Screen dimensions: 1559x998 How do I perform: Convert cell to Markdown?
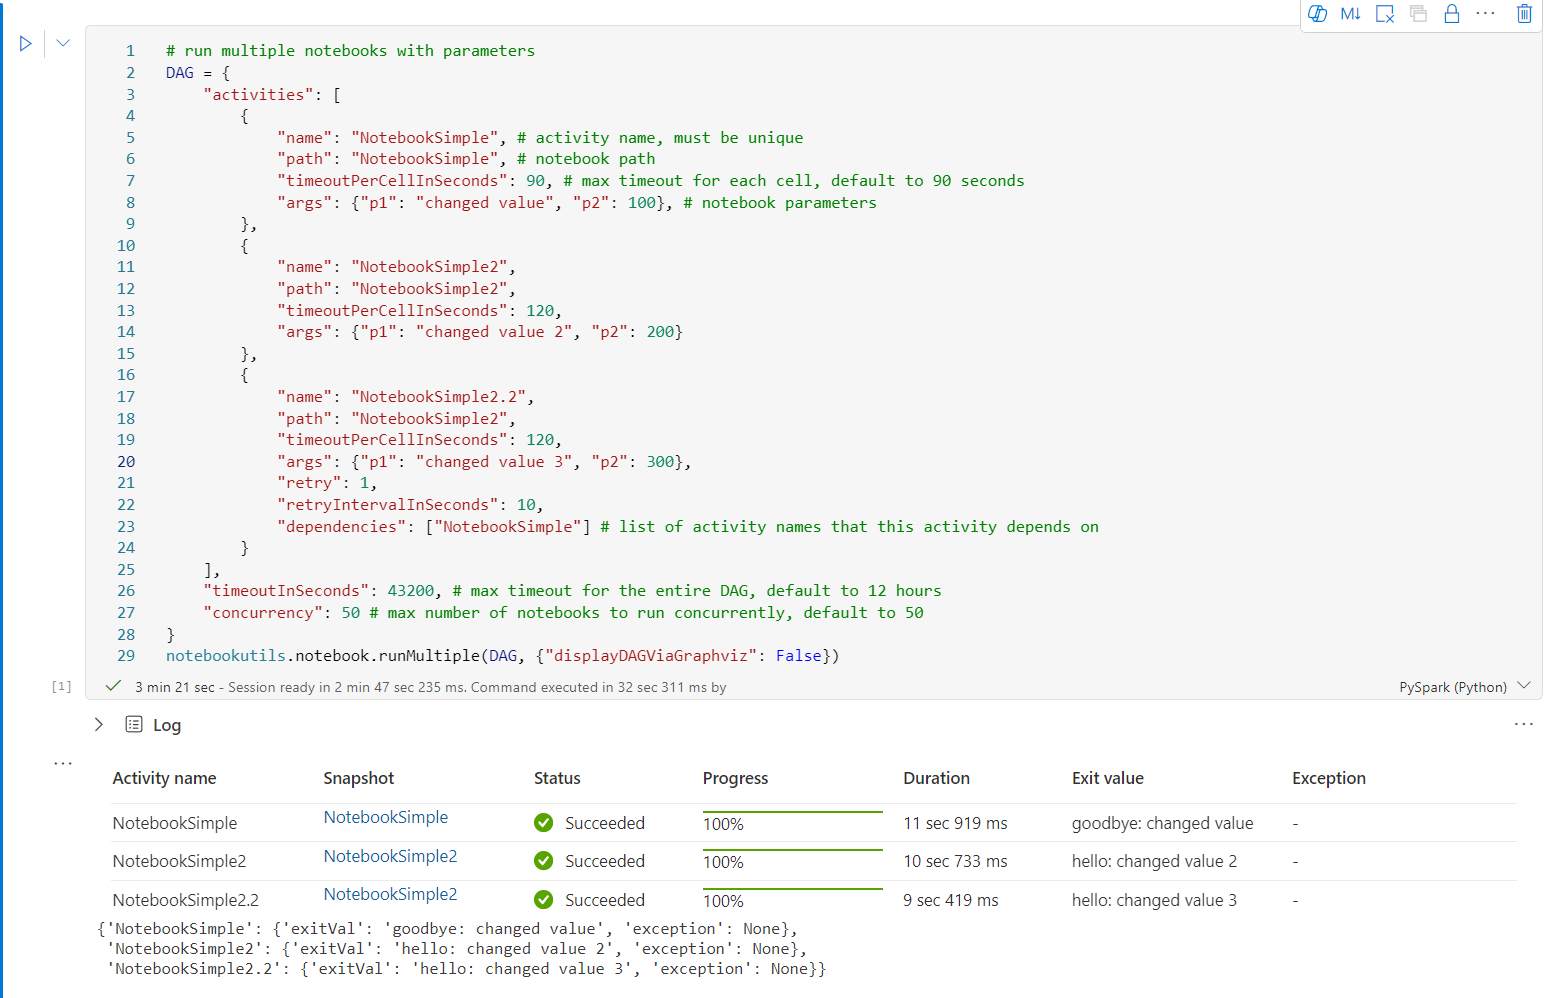pos(1350,14)
